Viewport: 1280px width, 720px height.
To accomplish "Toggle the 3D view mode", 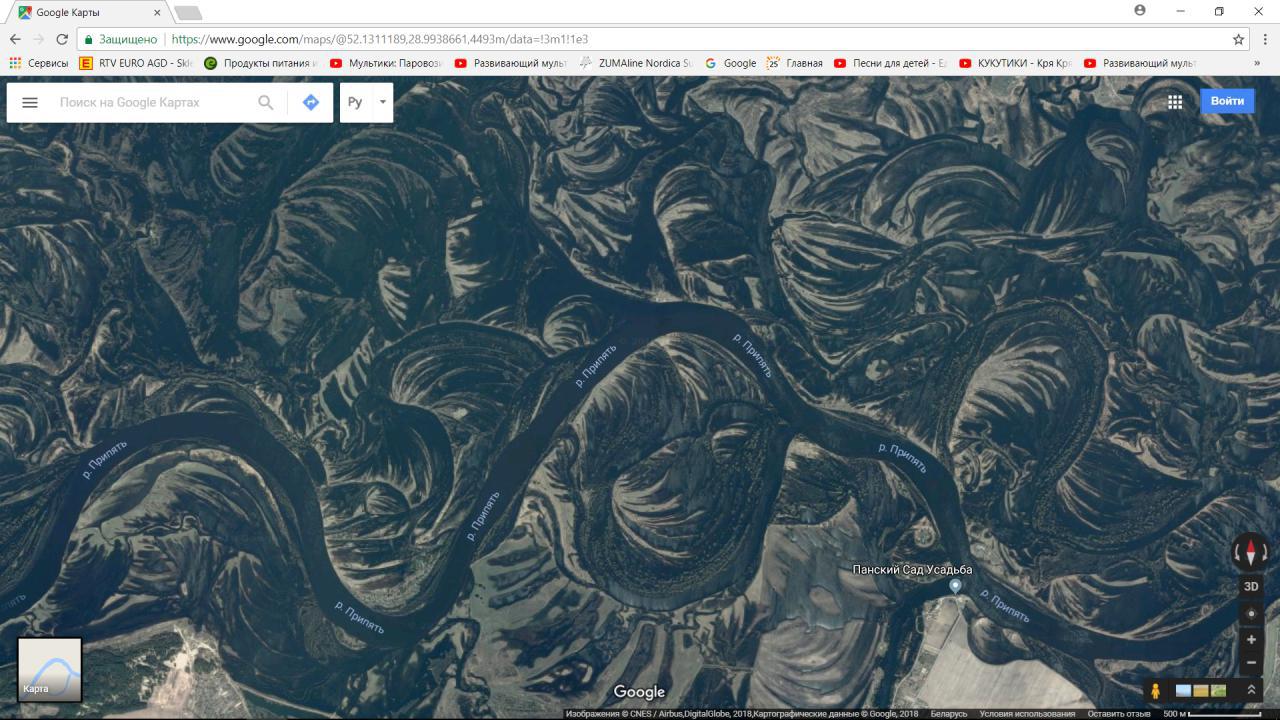I will (x=1250, y=586).
